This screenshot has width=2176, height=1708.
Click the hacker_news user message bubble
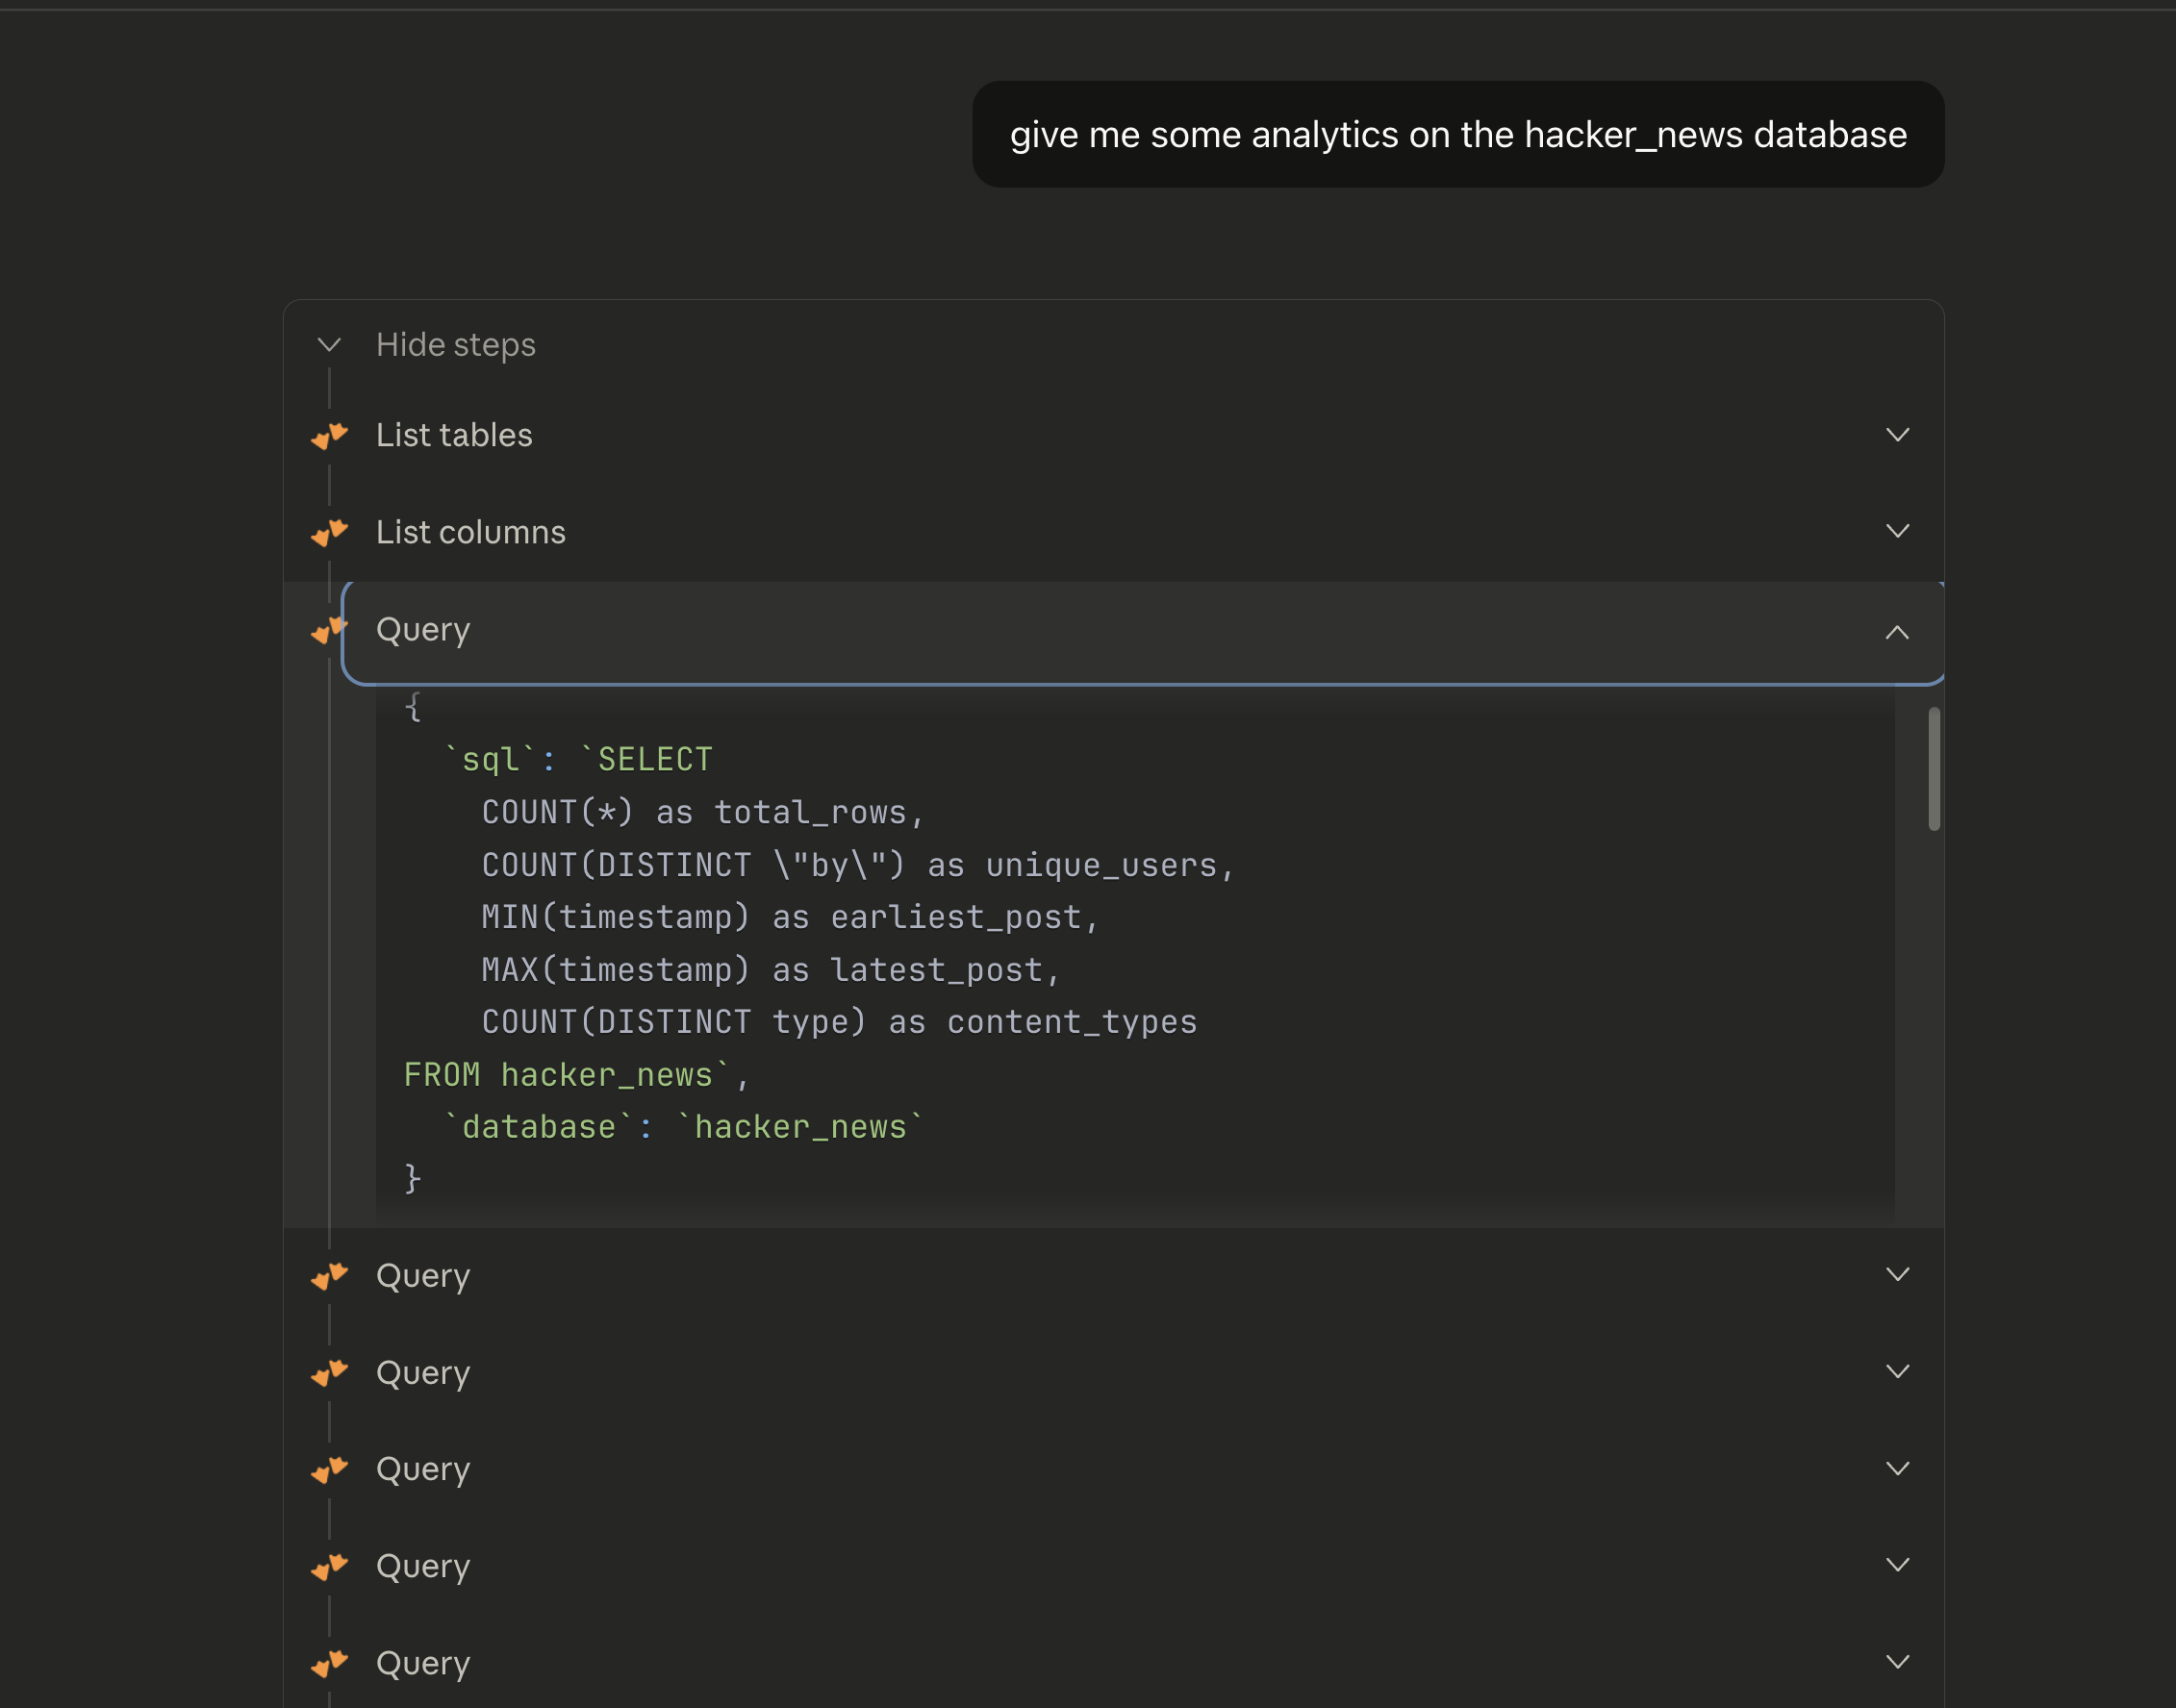point(1458,135)
